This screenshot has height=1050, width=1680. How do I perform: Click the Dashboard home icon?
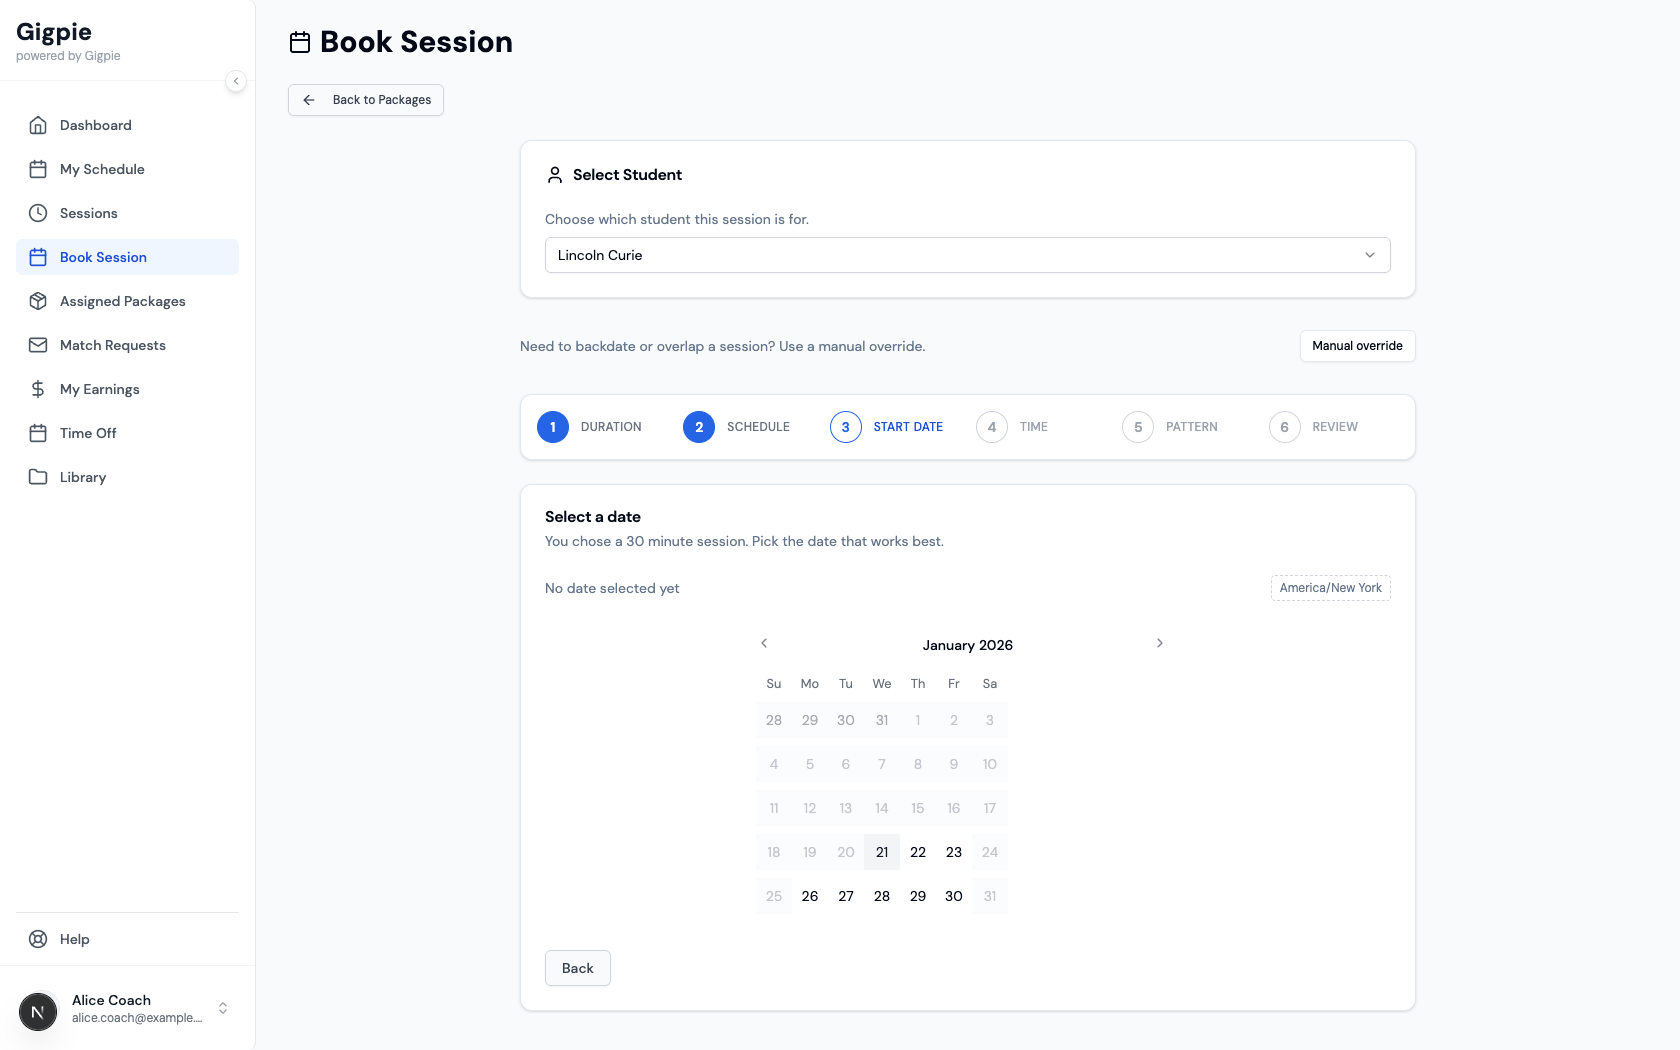[x=38, y=125]
